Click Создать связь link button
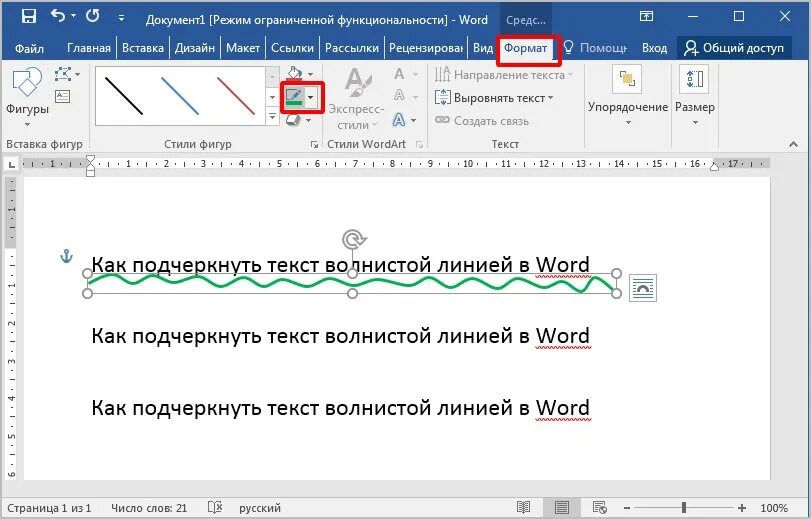Screen dimensions: 811x519 pyautogui.click(x=482, y=121)
